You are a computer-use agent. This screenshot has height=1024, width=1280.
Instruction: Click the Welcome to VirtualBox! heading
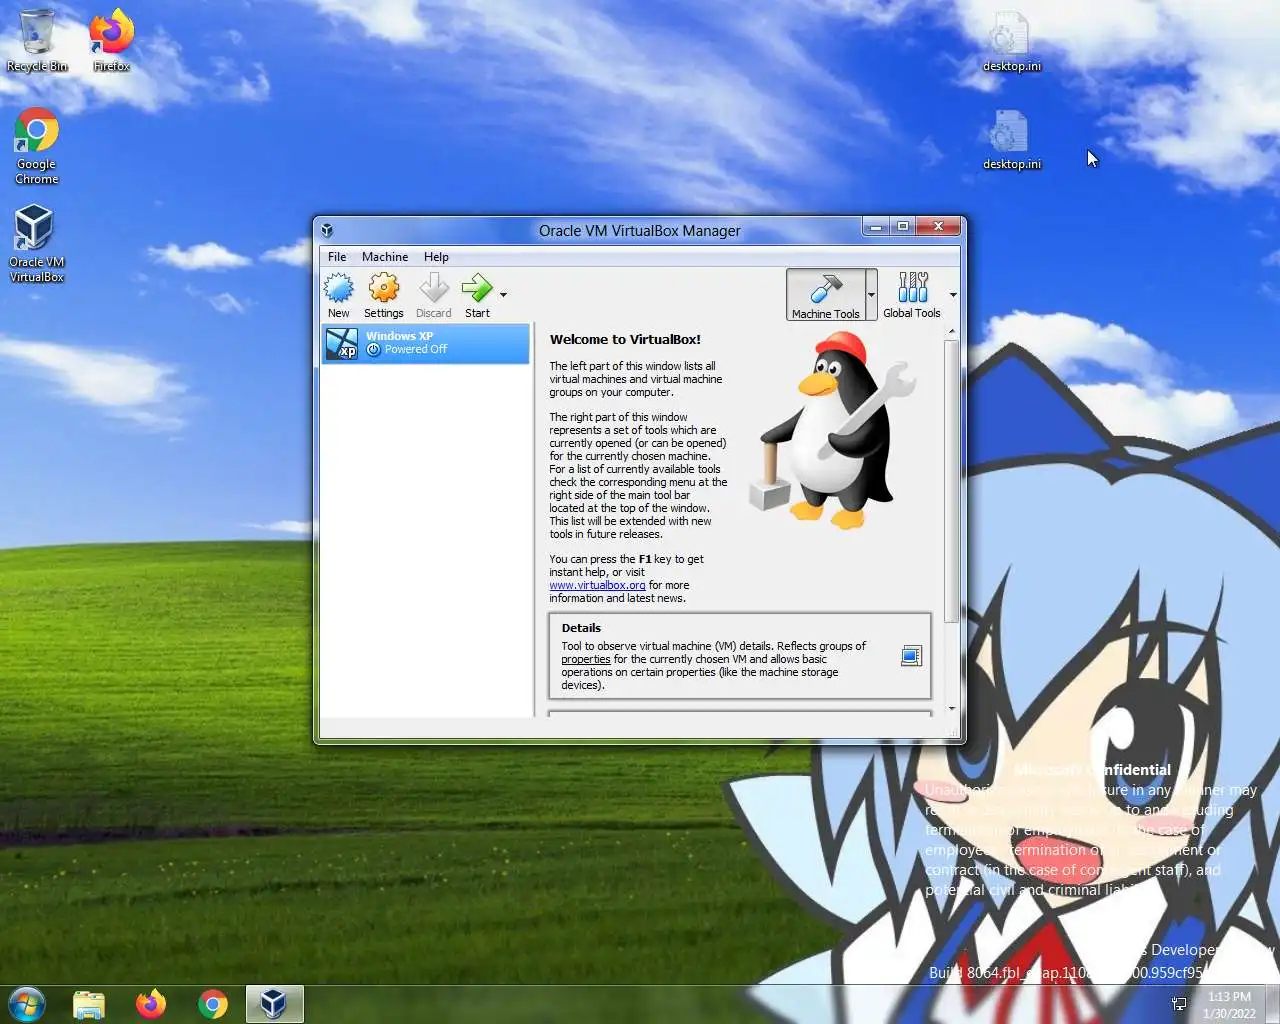pyautogui.click(x=625, y=340)
